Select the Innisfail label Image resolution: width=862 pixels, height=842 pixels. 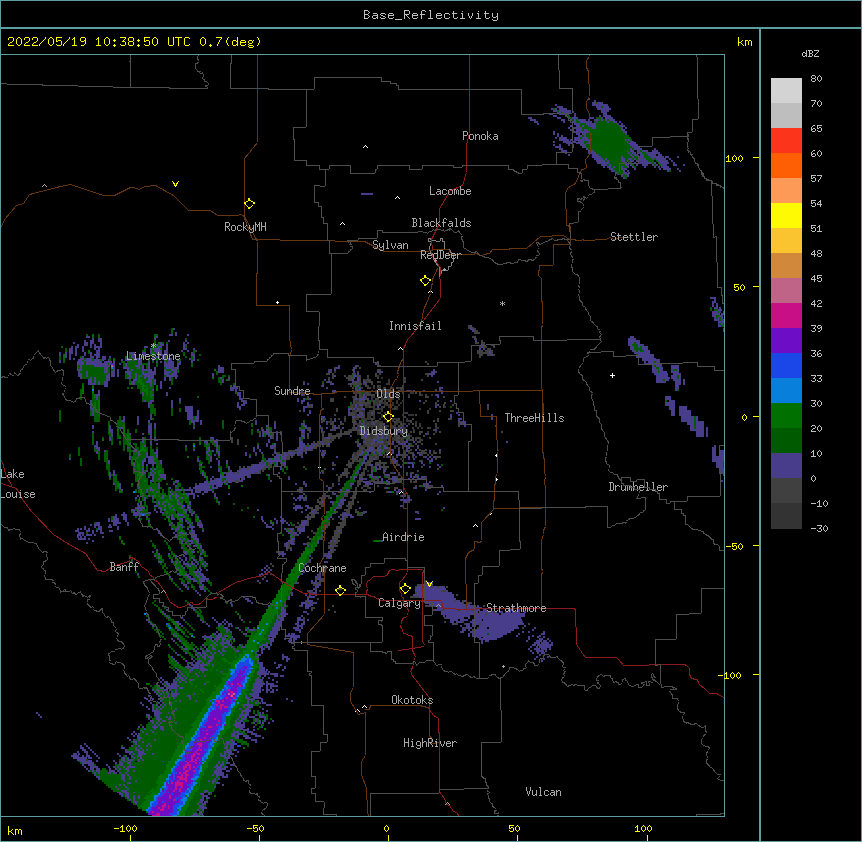point(415,326)
